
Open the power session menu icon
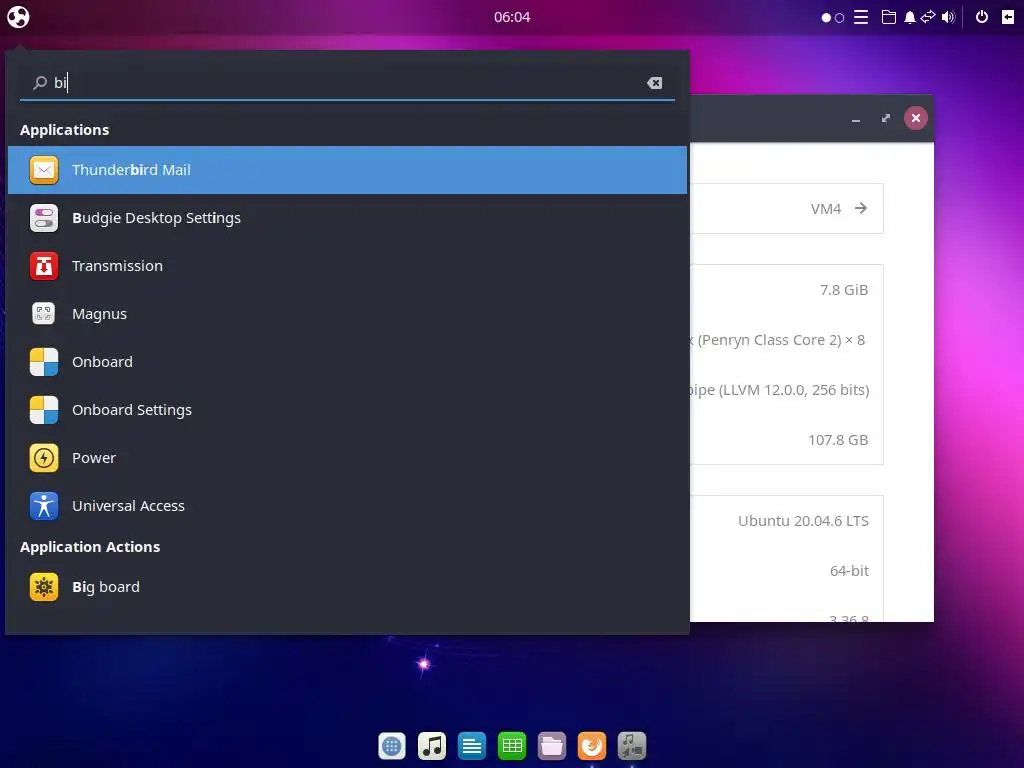pyautogui.click(x=982, y=17)
